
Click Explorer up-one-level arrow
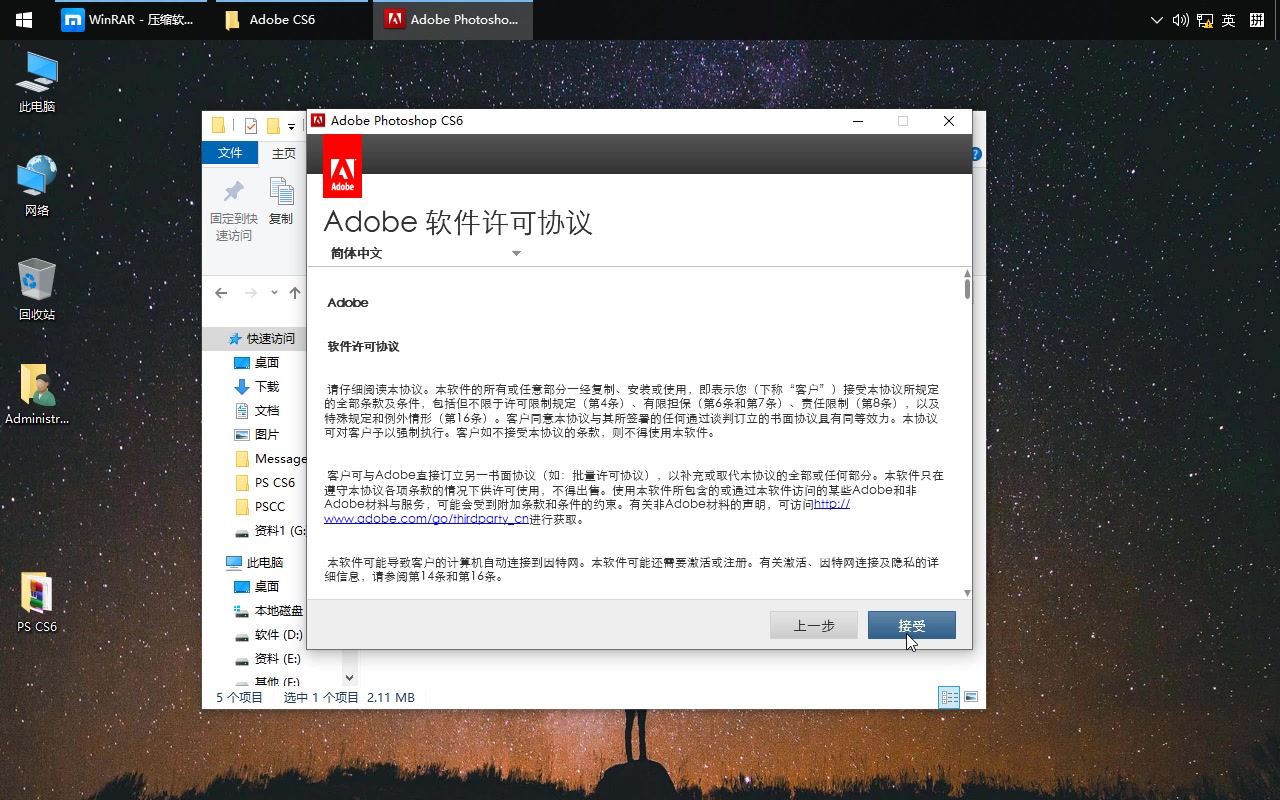[295, 293]
